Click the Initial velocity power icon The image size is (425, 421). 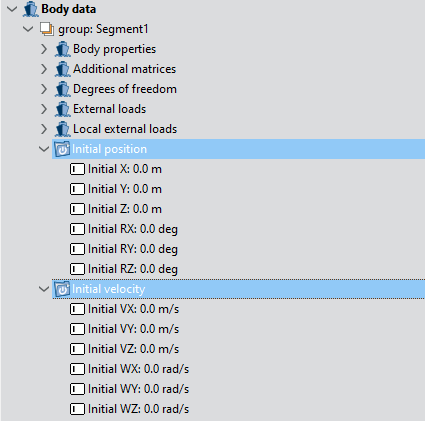62,289
